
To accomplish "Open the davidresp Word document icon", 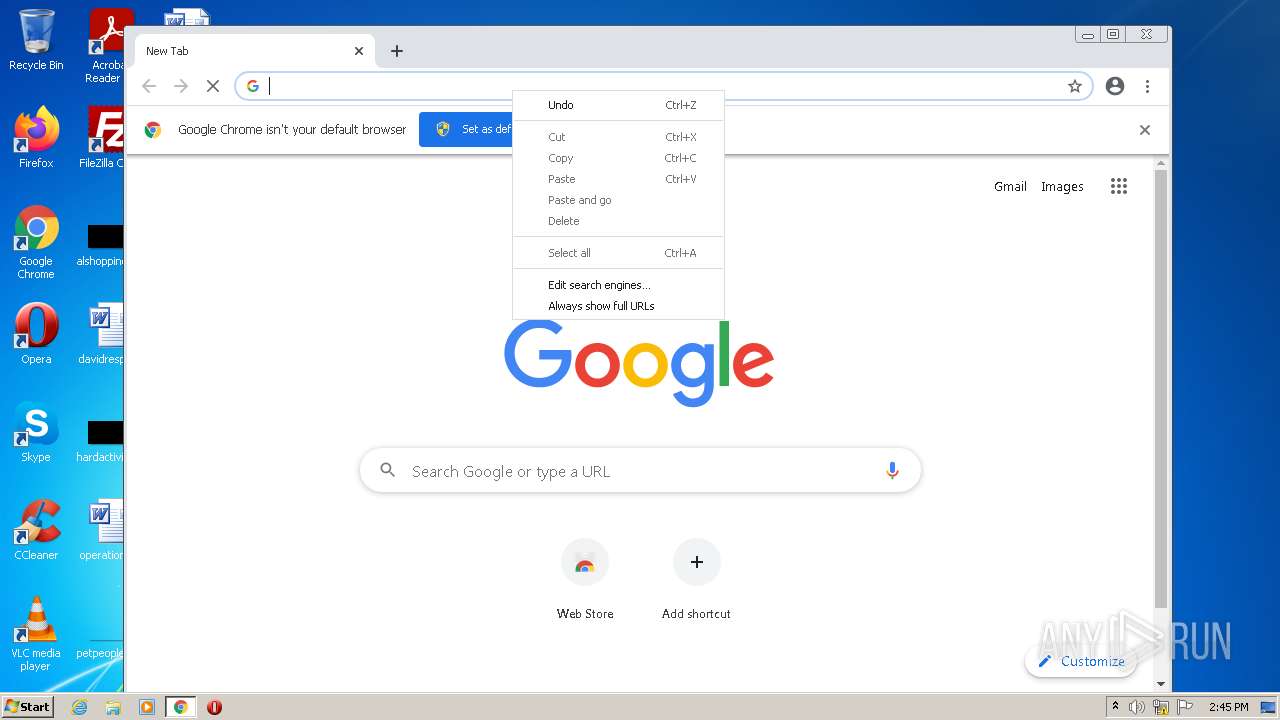I will 102,334.
